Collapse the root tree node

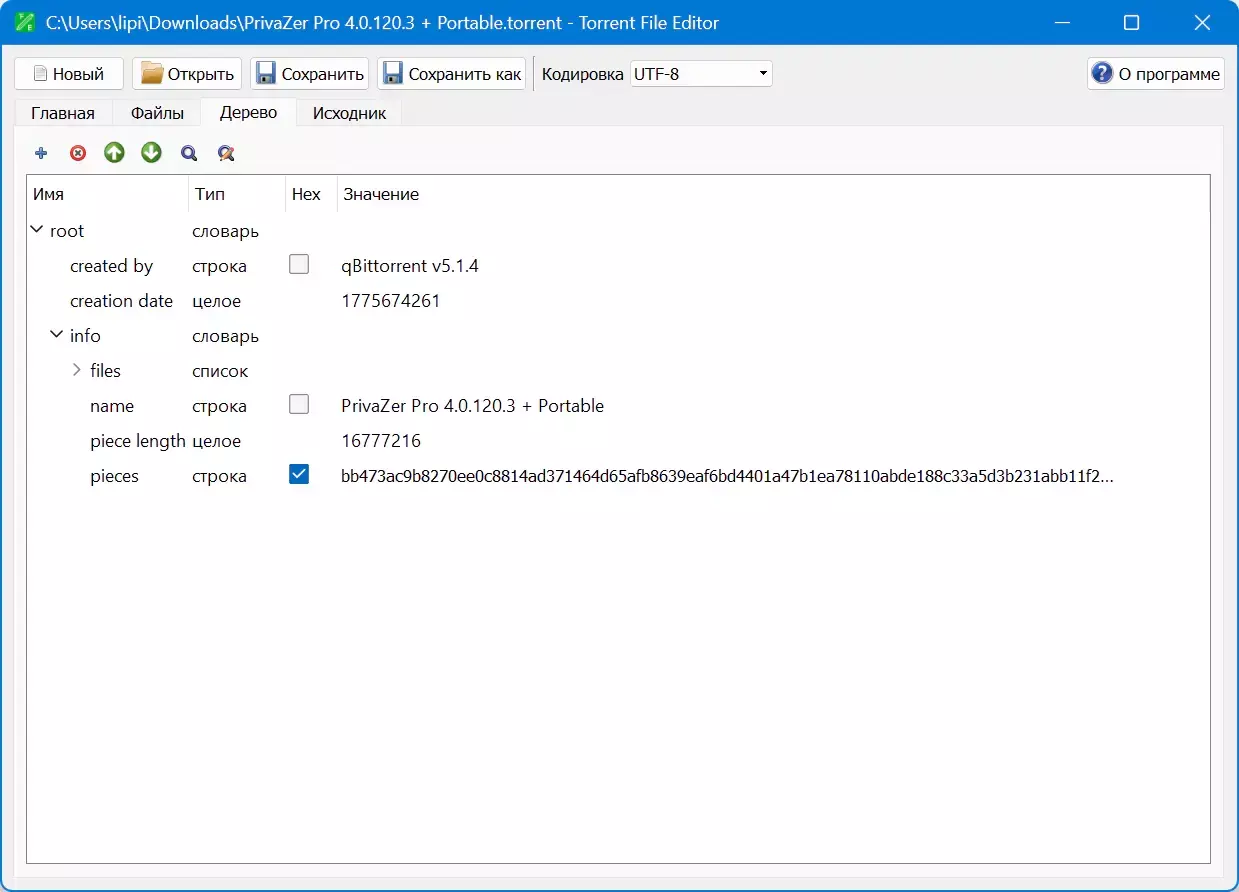point(37,231)
